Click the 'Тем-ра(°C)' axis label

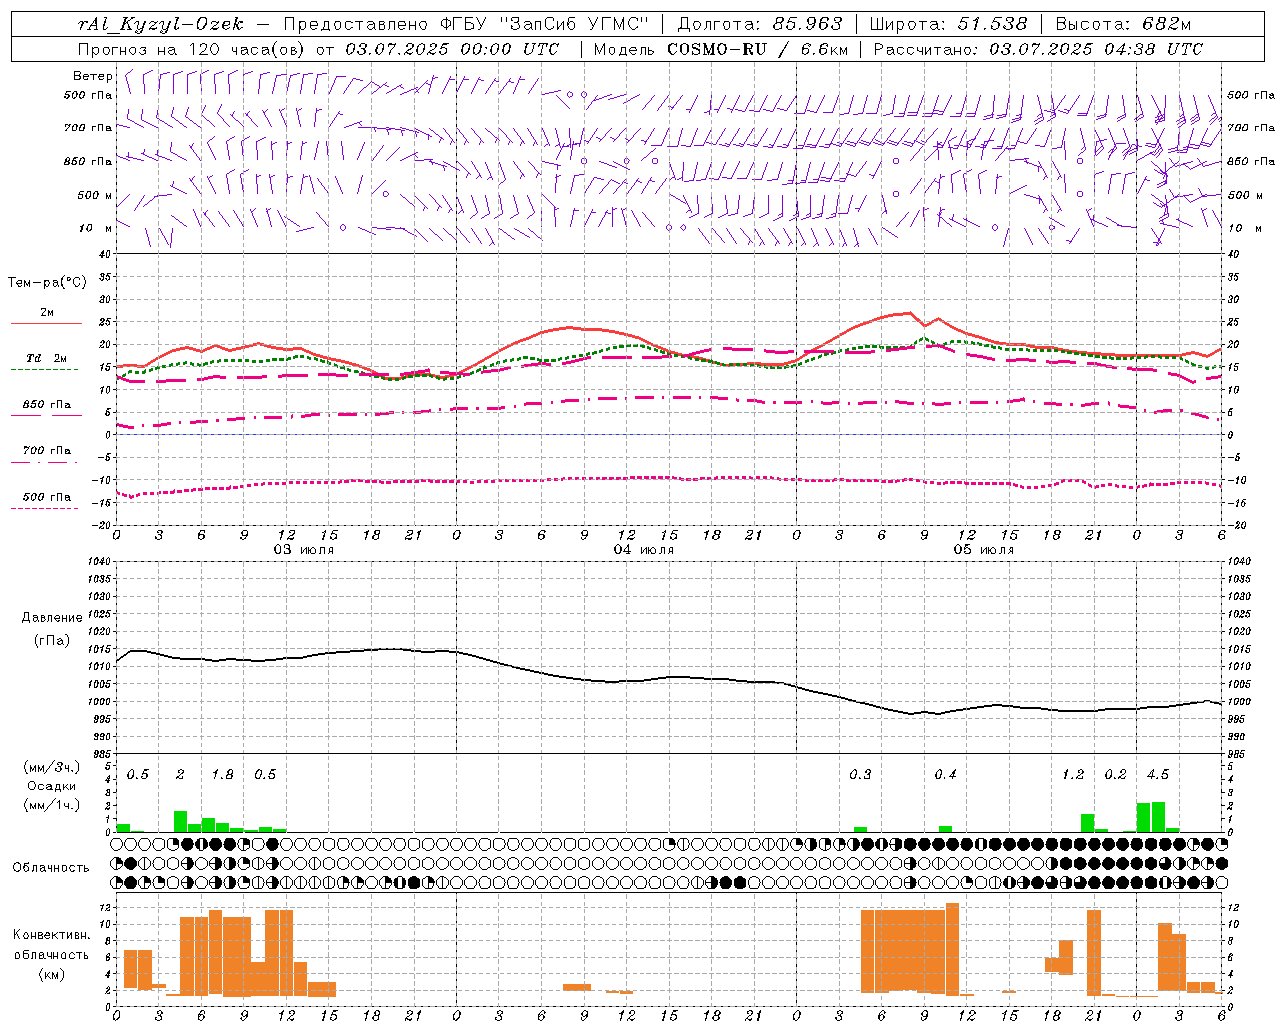pyautogui.click(x=47, y=283)
